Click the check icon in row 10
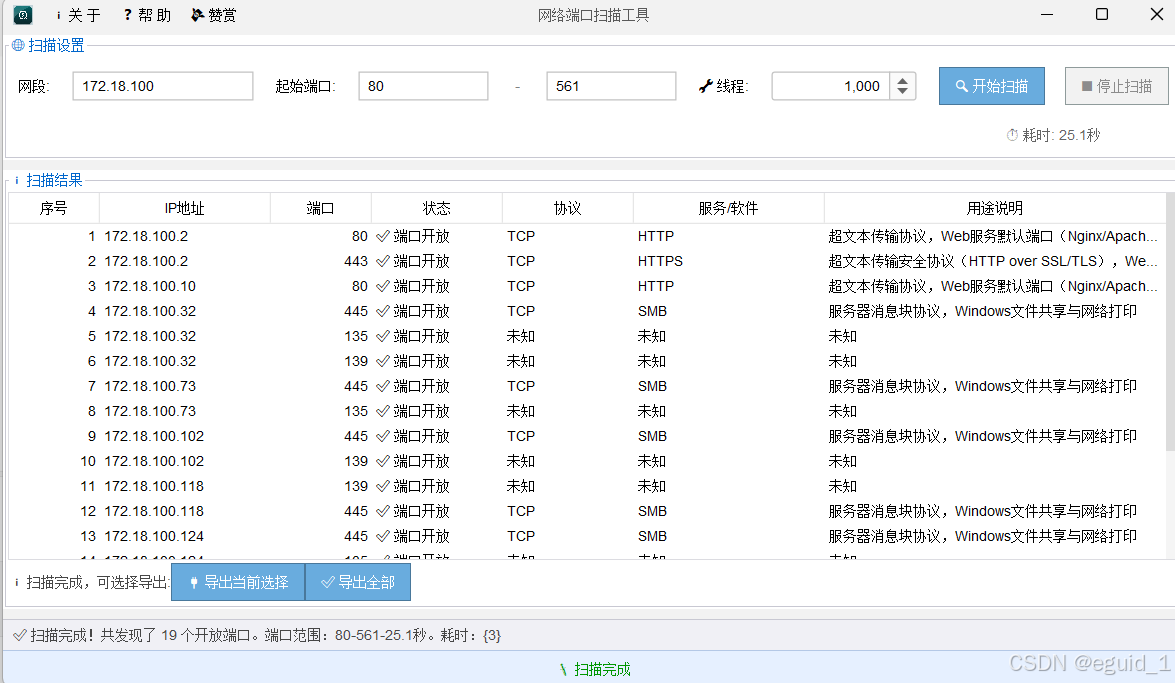Screen dimensions: 1175x683 tap(383, 461)
